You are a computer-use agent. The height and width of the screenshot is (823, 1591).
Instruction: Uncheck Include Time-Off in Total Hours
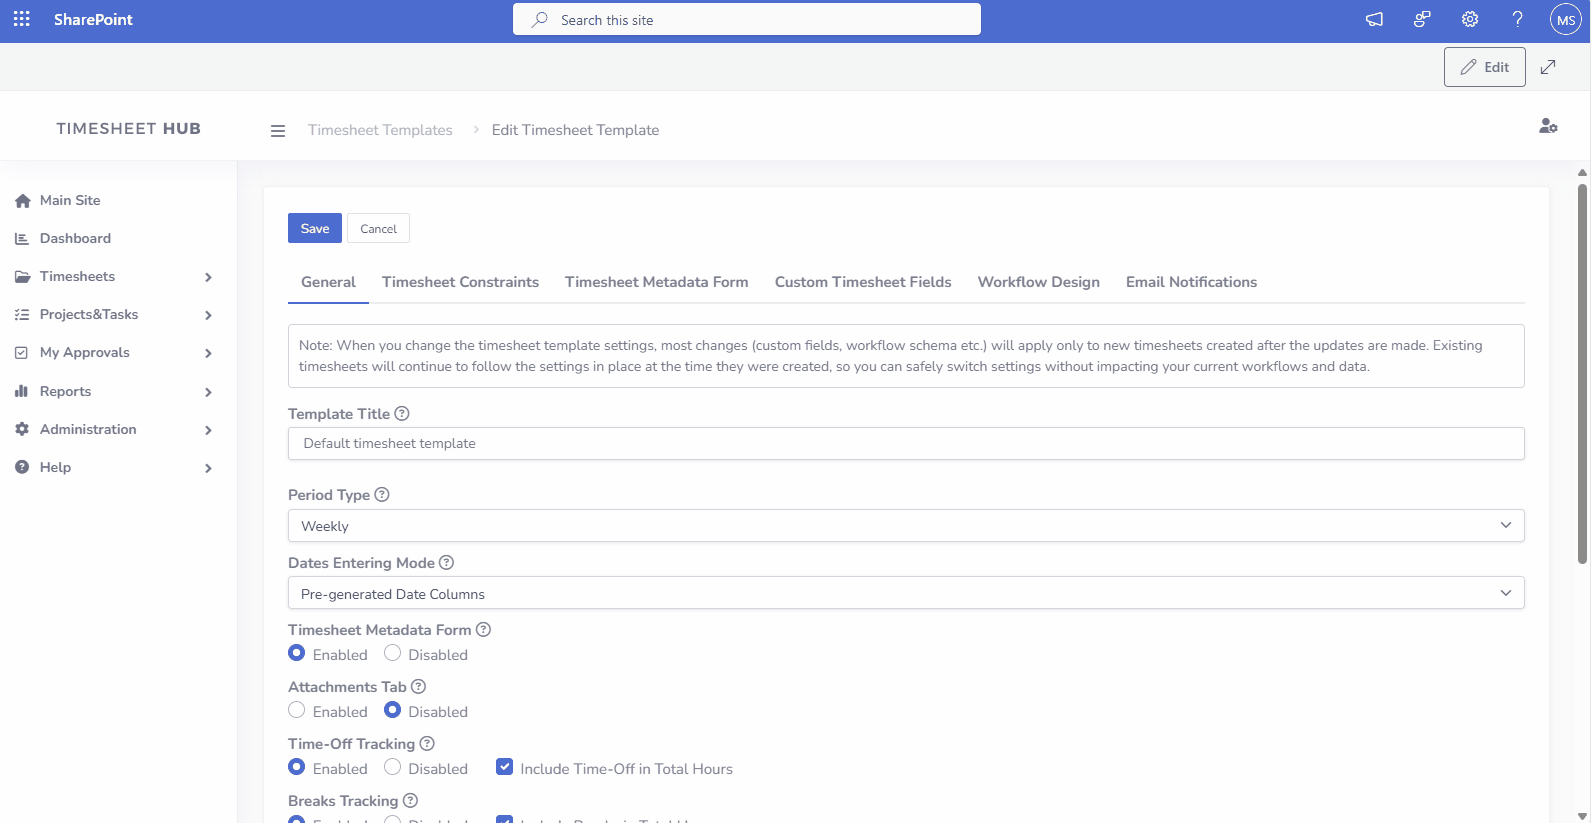(505, 767)
